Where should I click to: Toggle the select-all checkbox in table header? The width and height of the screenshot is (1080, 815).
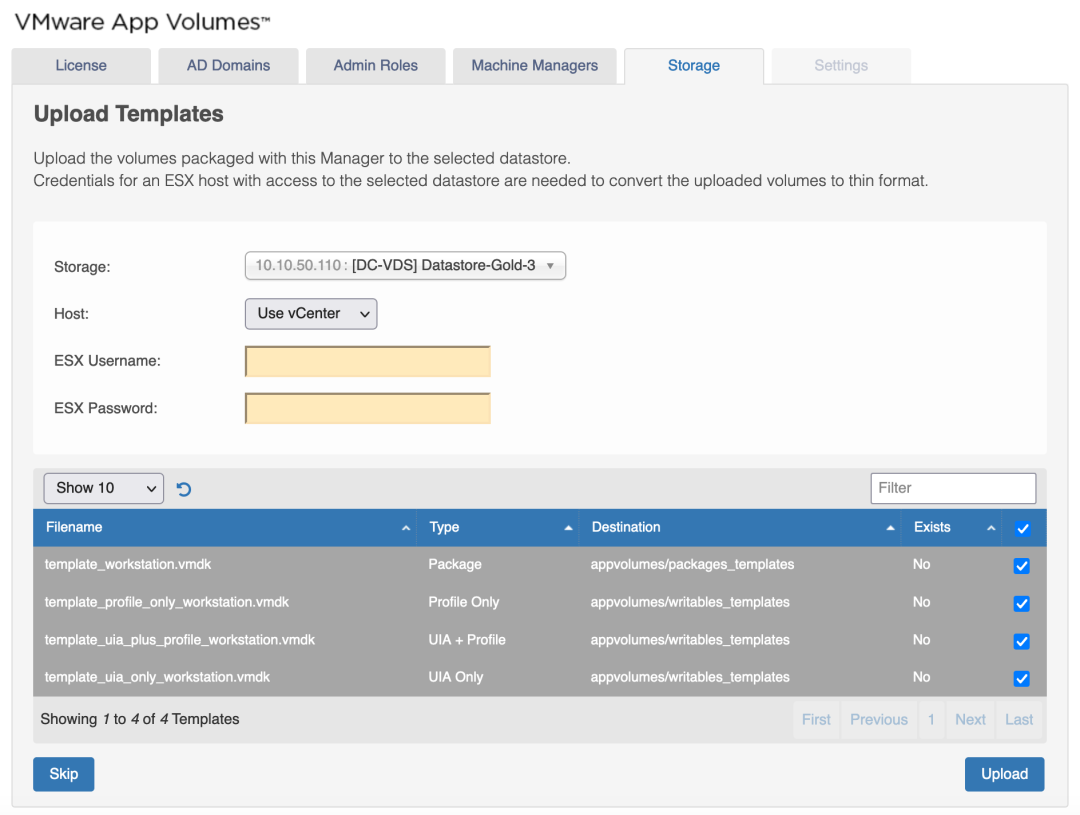coord(1022,529)
